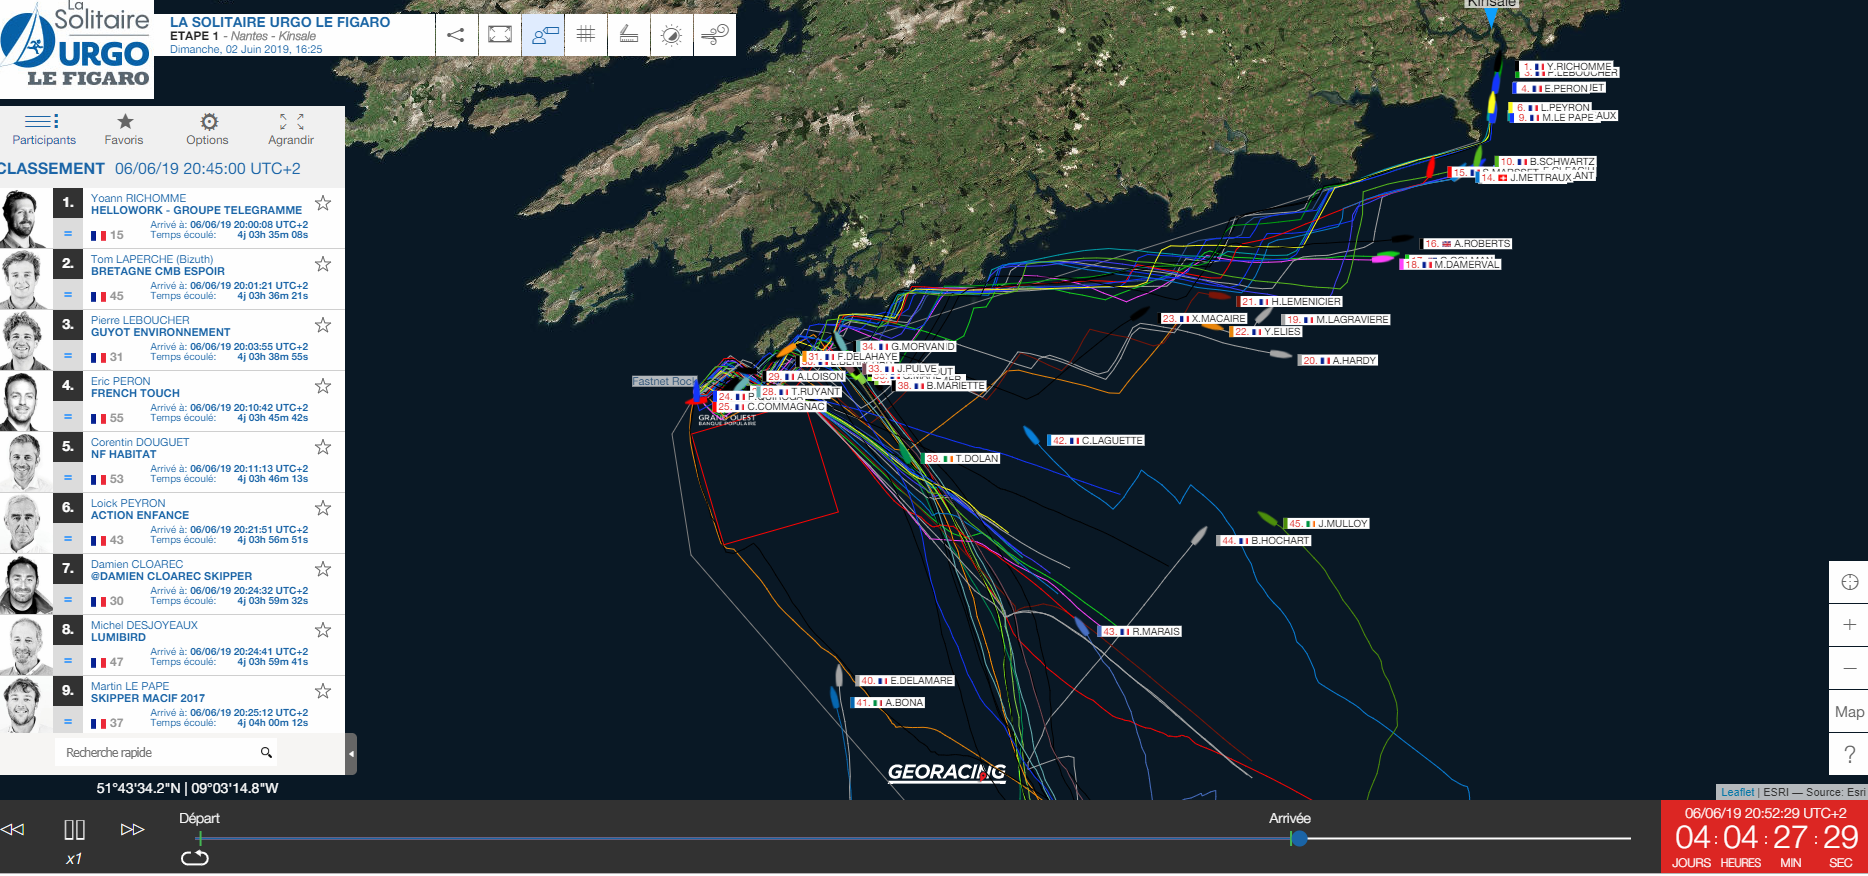Screen dimensions: 1868x876
Task: Open the share options icon
Action: 456,35
